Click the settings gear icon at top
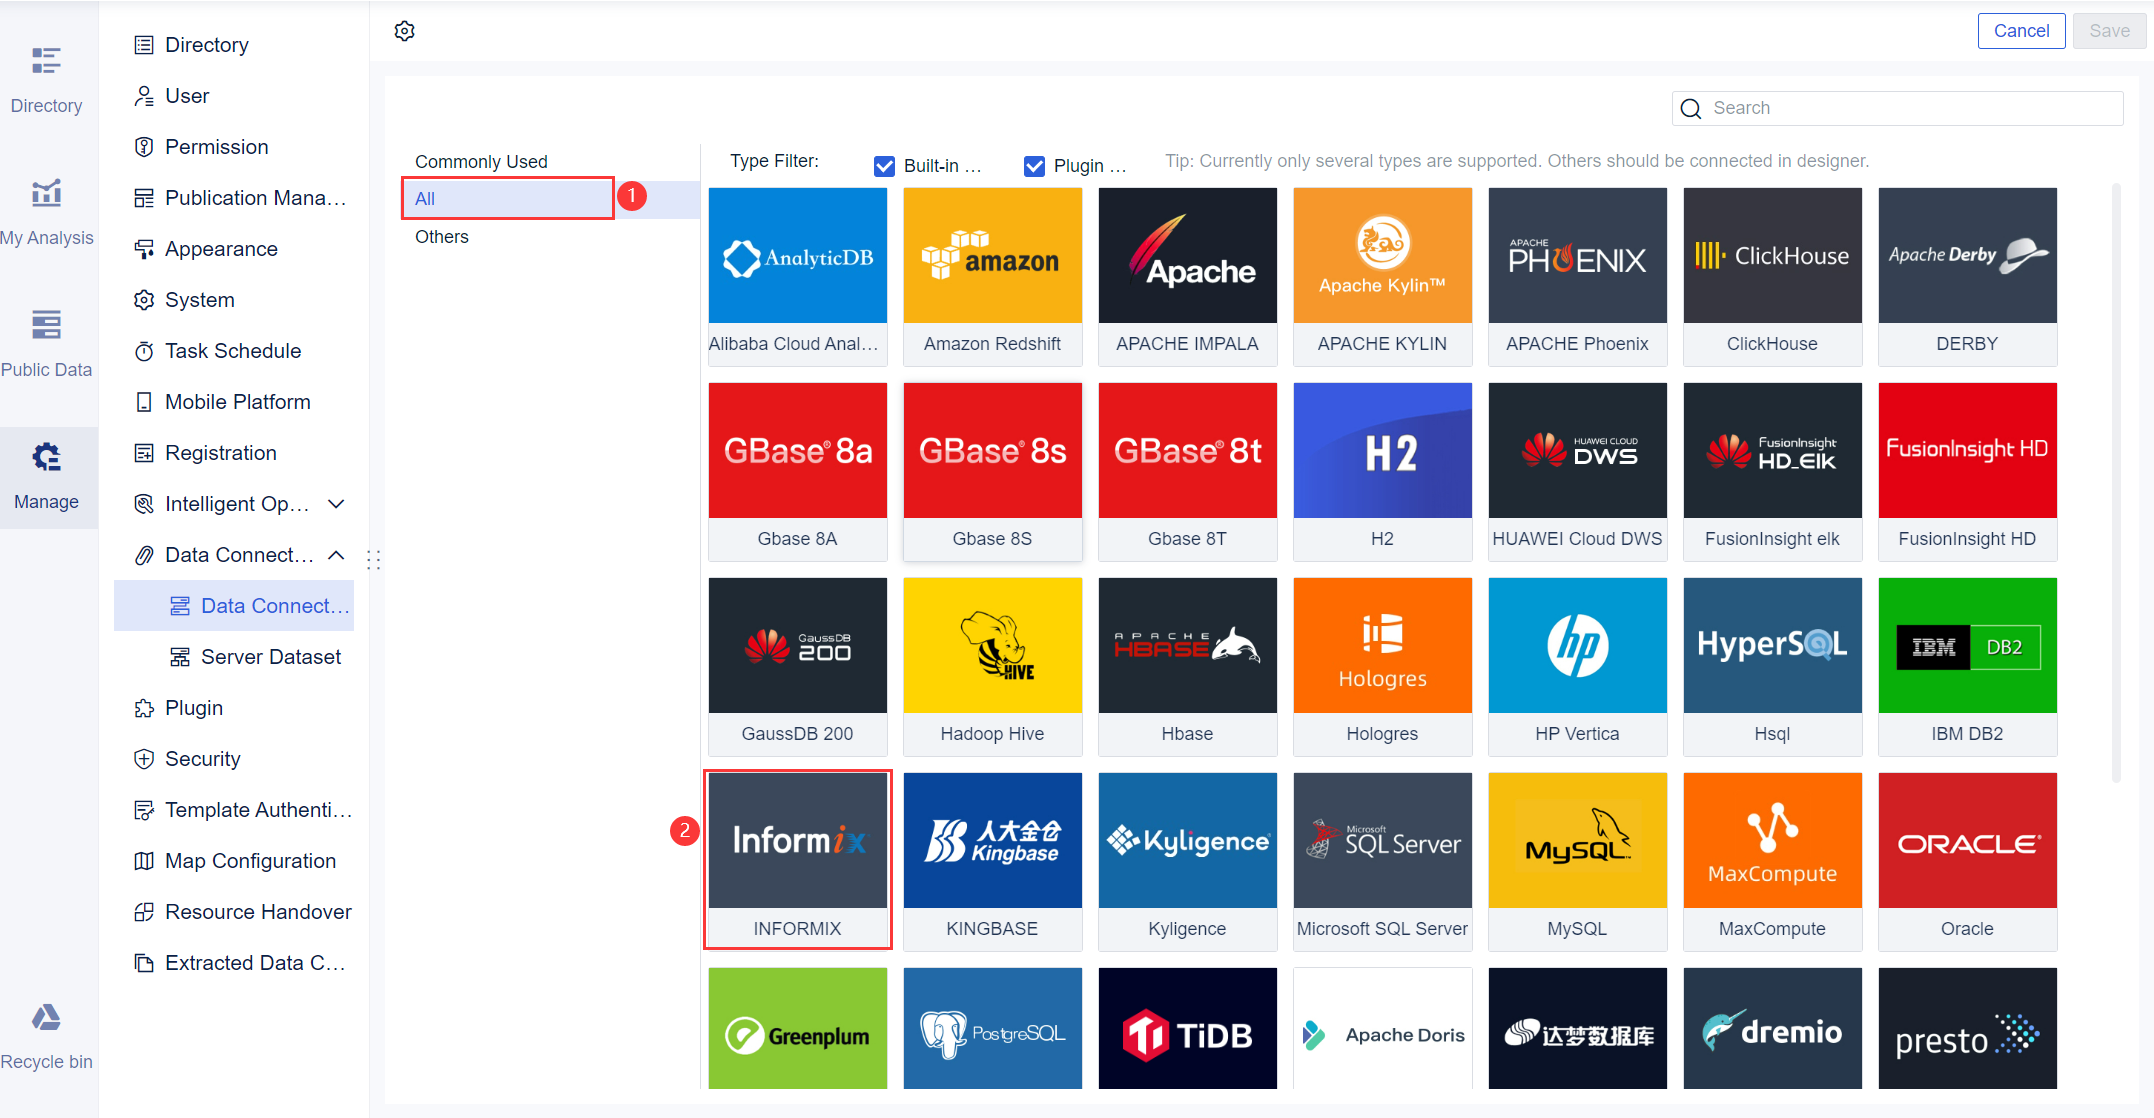The width and height of the screenshot is (2154, 1118). [x=404, y=31]
